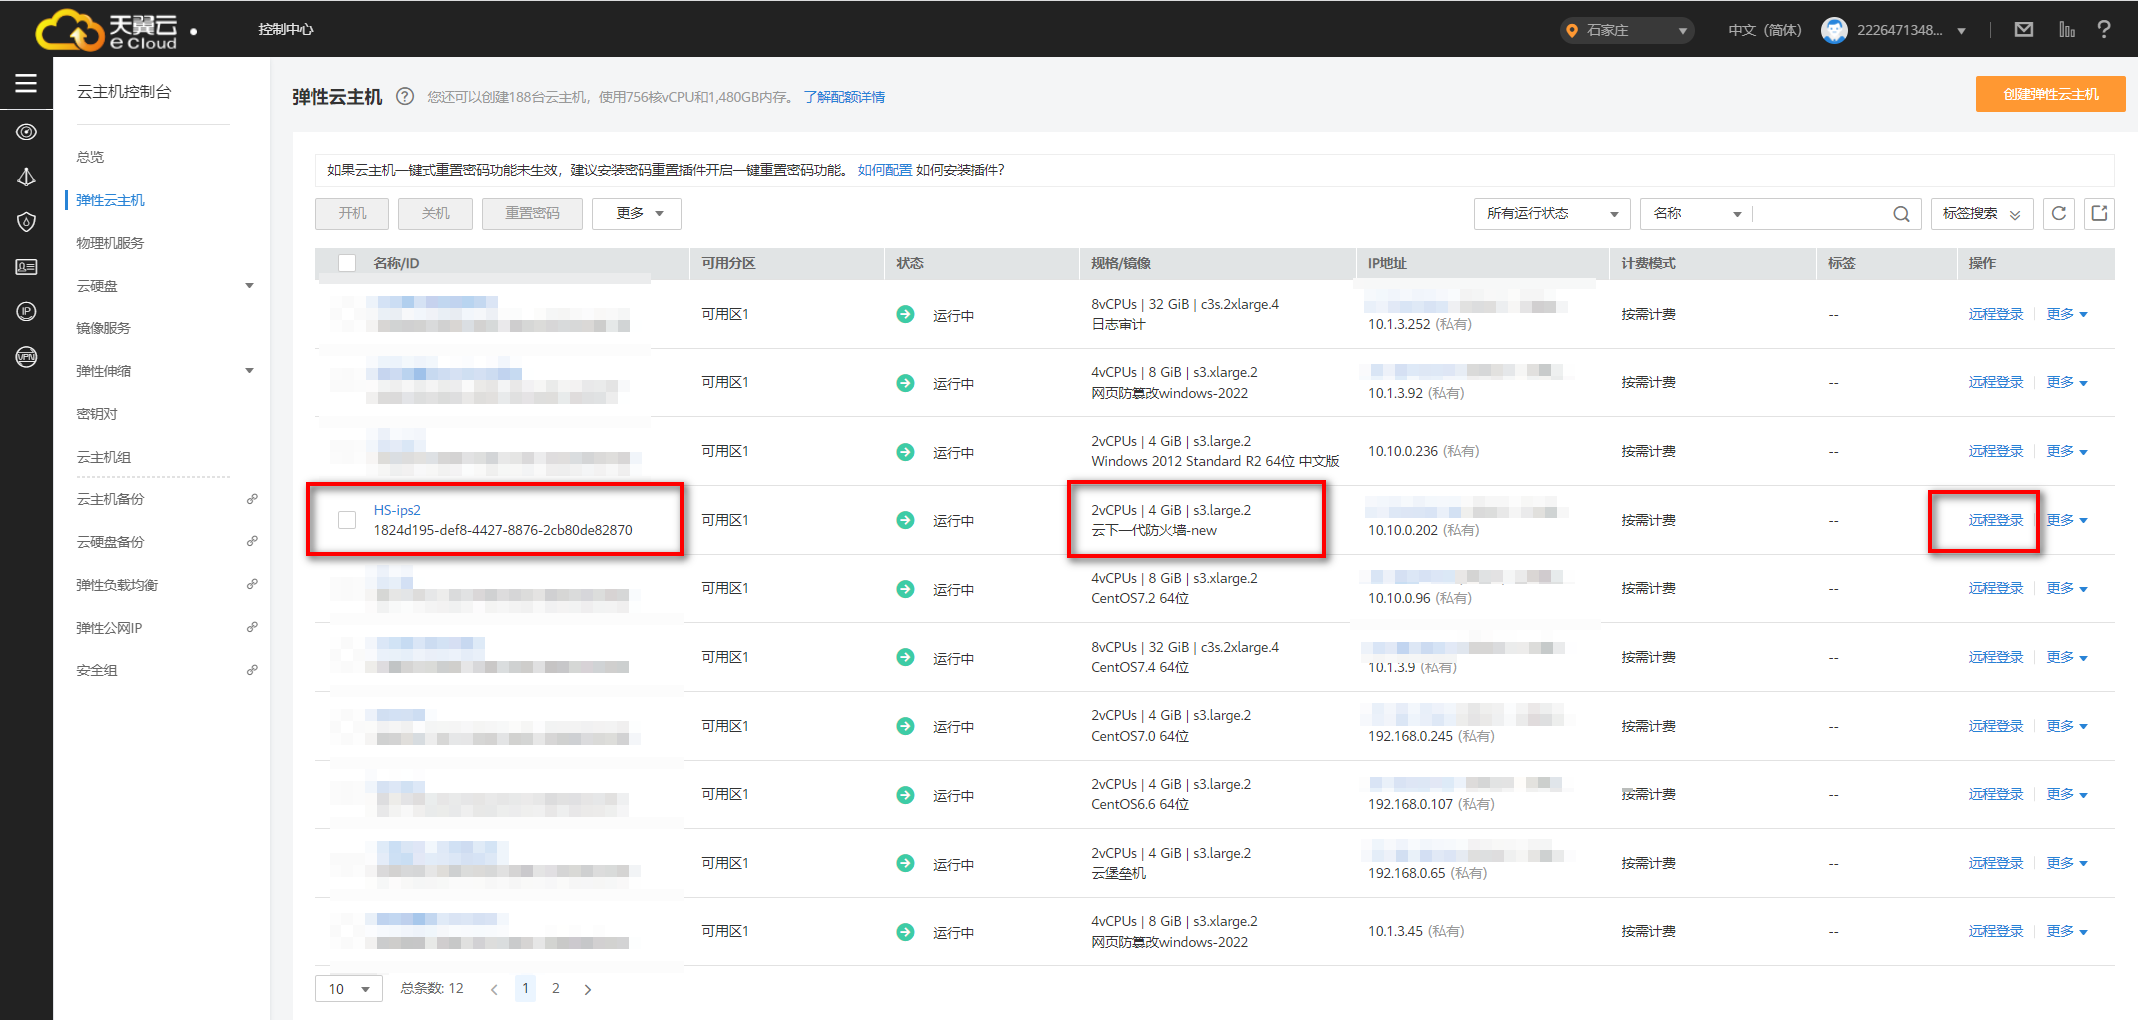Screen dimensions: 2138x1020
Task: Select 物理机服务 in the sidebar
Action: click(110, 243)
